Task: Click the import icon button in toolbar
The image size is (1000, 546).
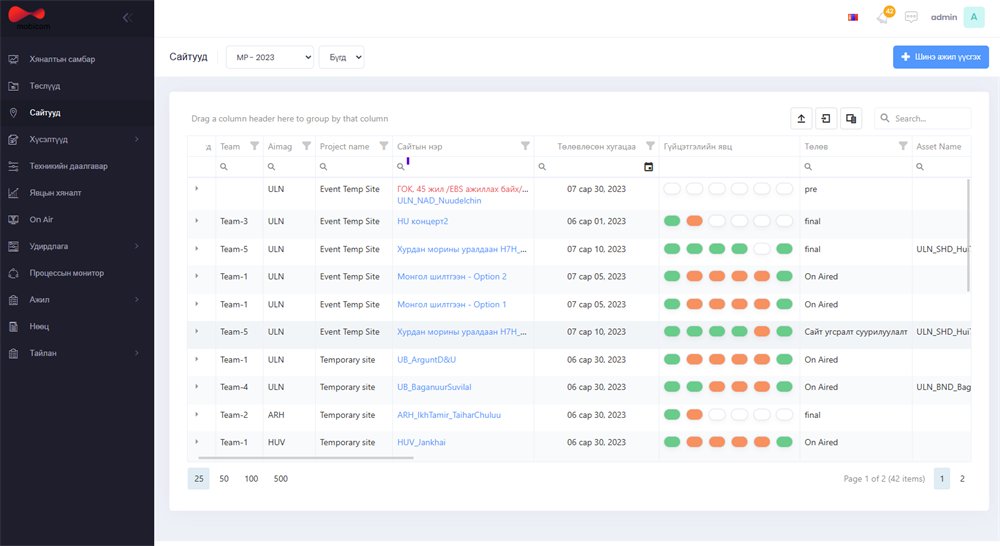Action: (826, 118)
